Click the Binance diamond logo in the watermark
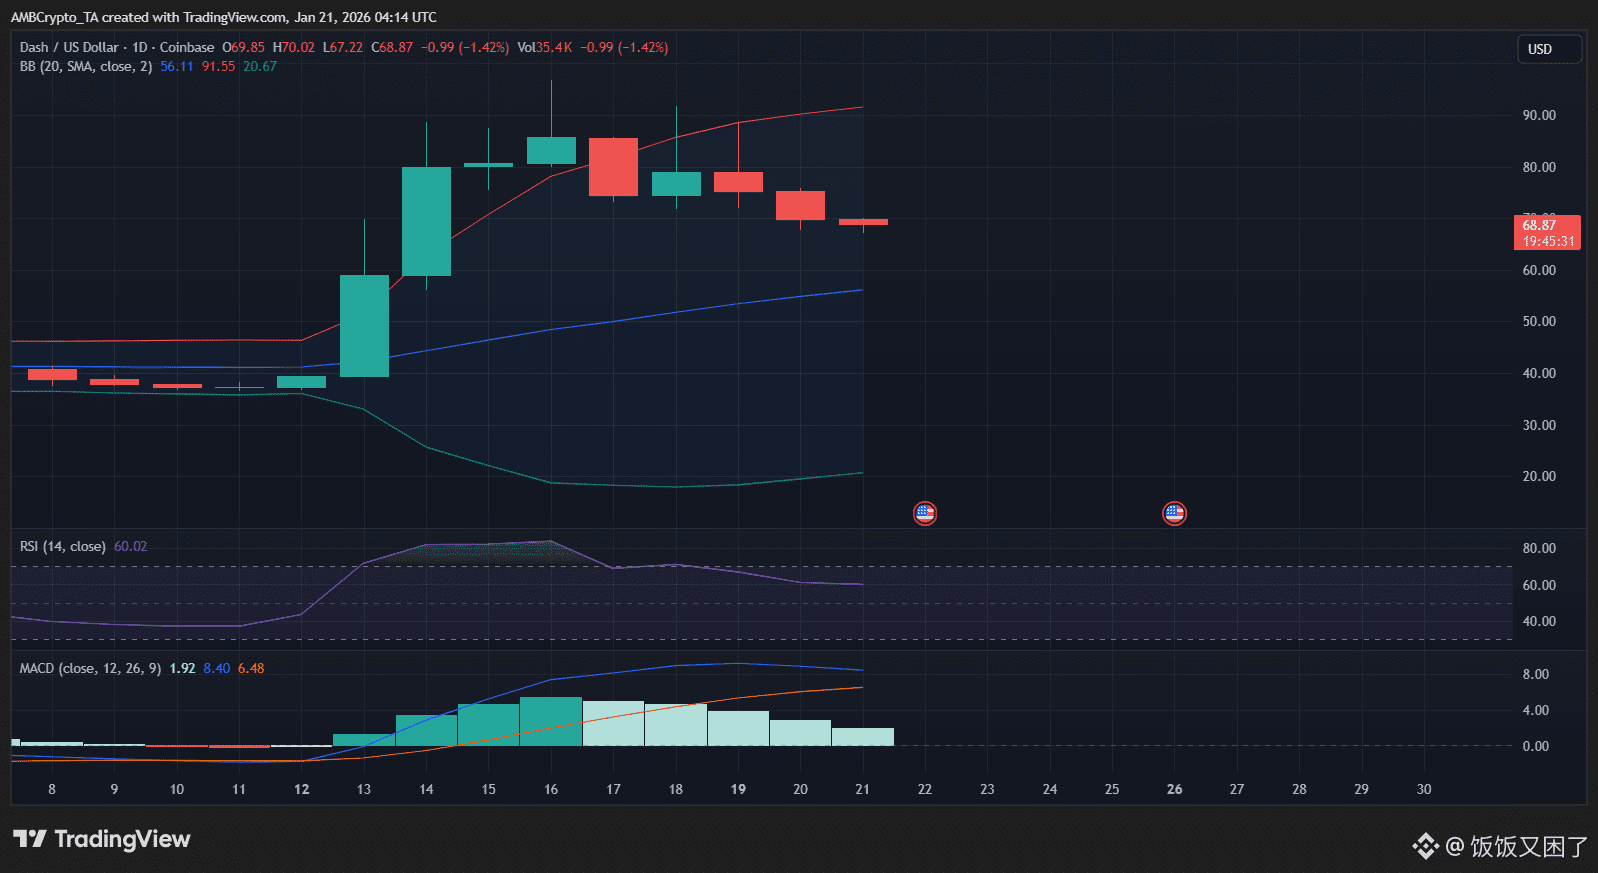 pos(1425,846)
